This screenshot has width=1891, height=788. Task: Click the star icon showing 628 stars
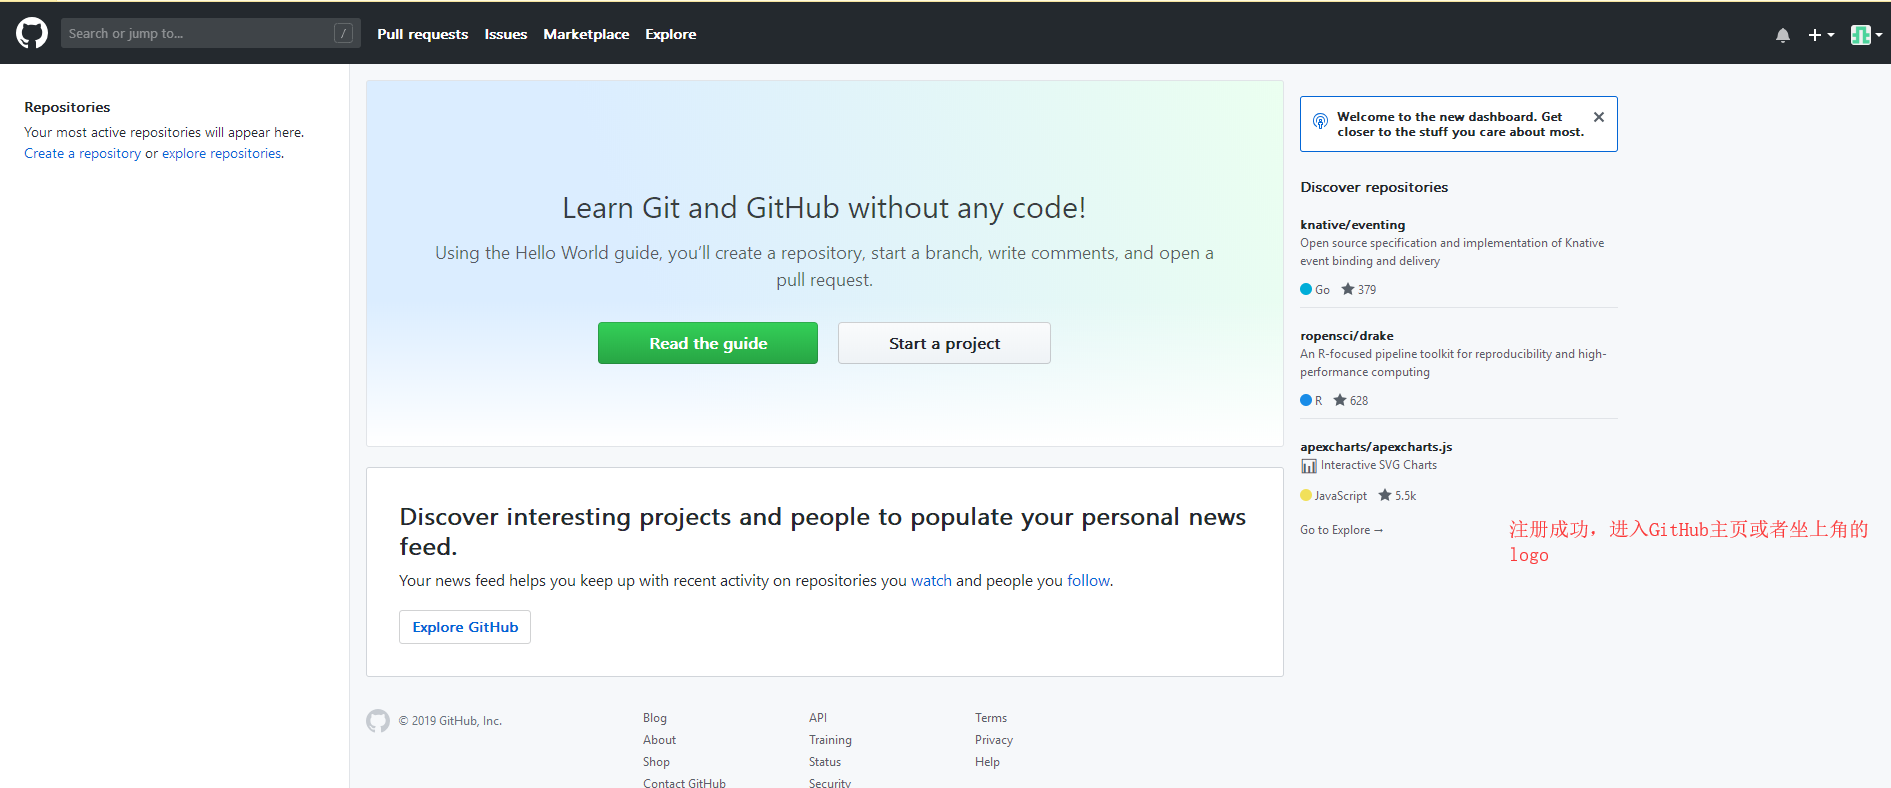1340,400
